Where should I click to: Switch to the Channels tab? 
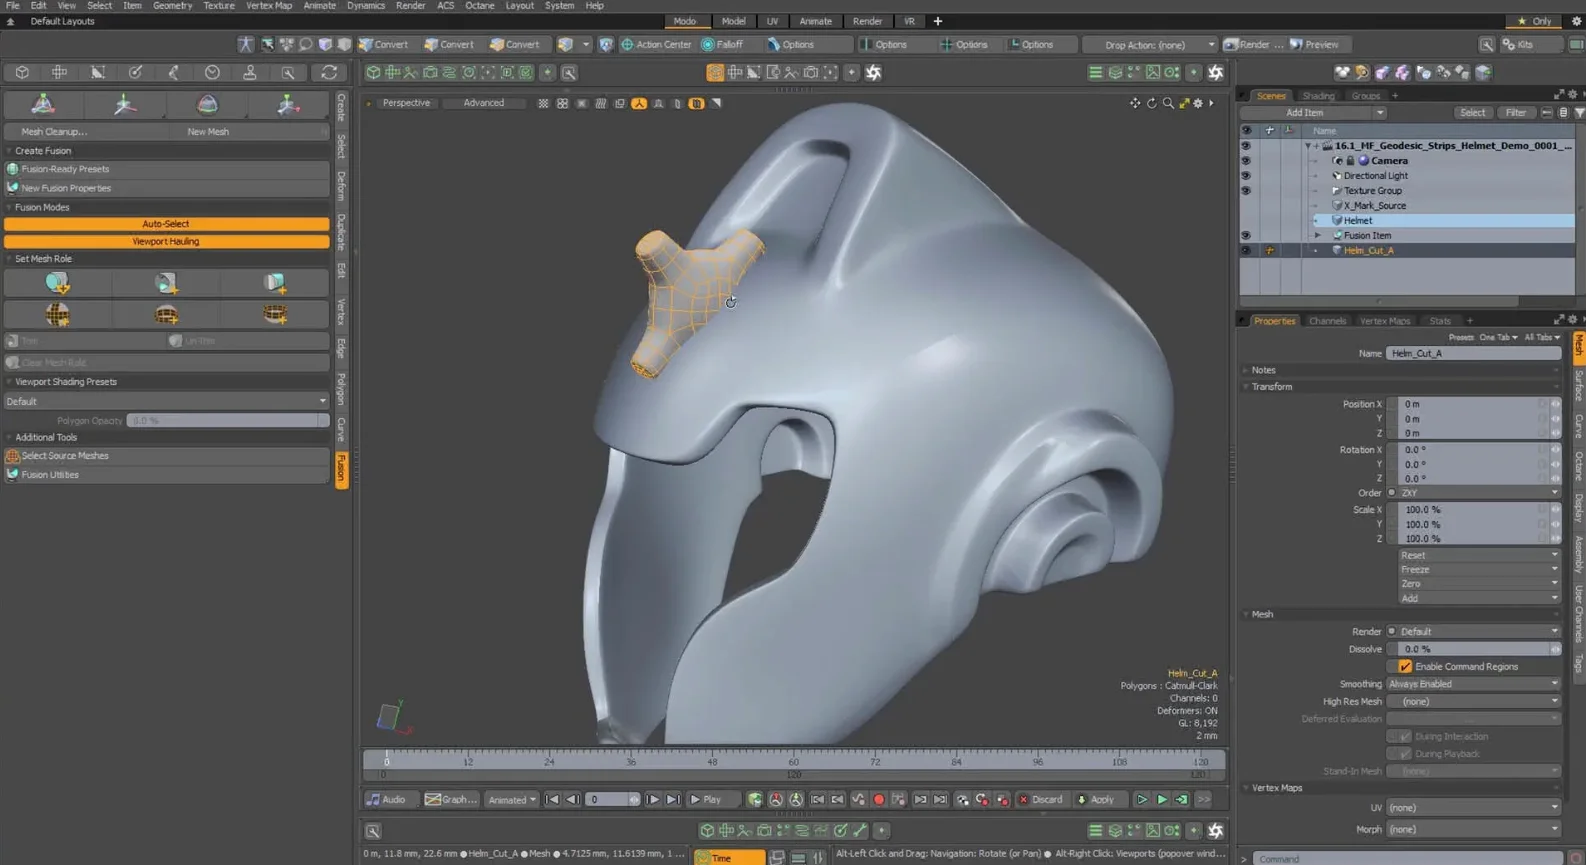pyautogui.click(x=1327, y=321)
